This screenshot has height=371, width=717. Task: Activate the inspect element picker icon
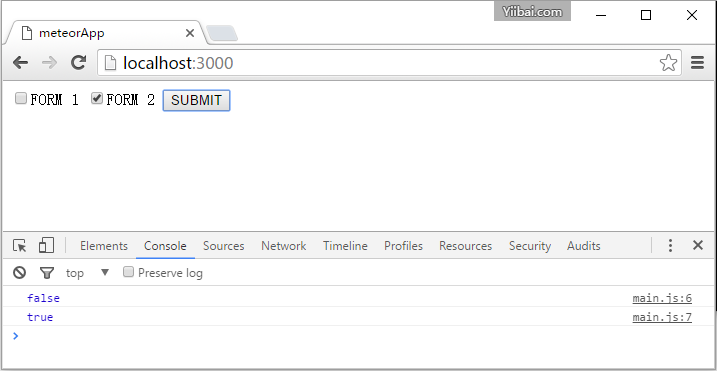[20, 246]
